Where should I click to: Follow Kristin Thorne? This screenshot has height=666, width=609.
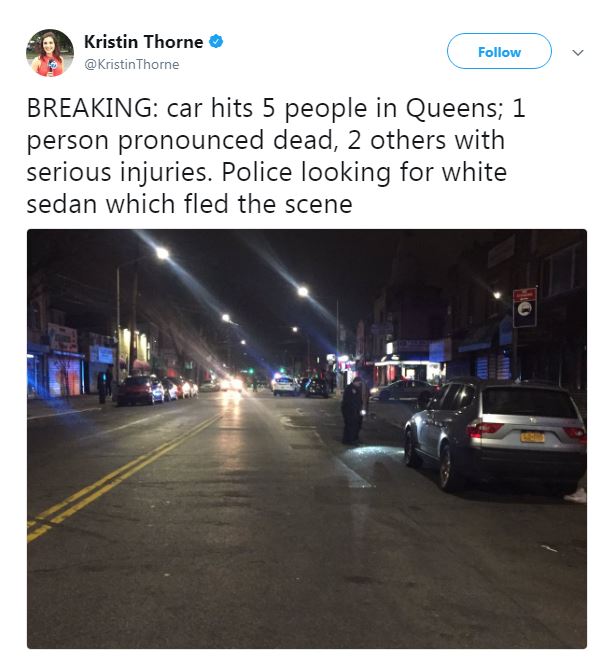pos(499,51)
